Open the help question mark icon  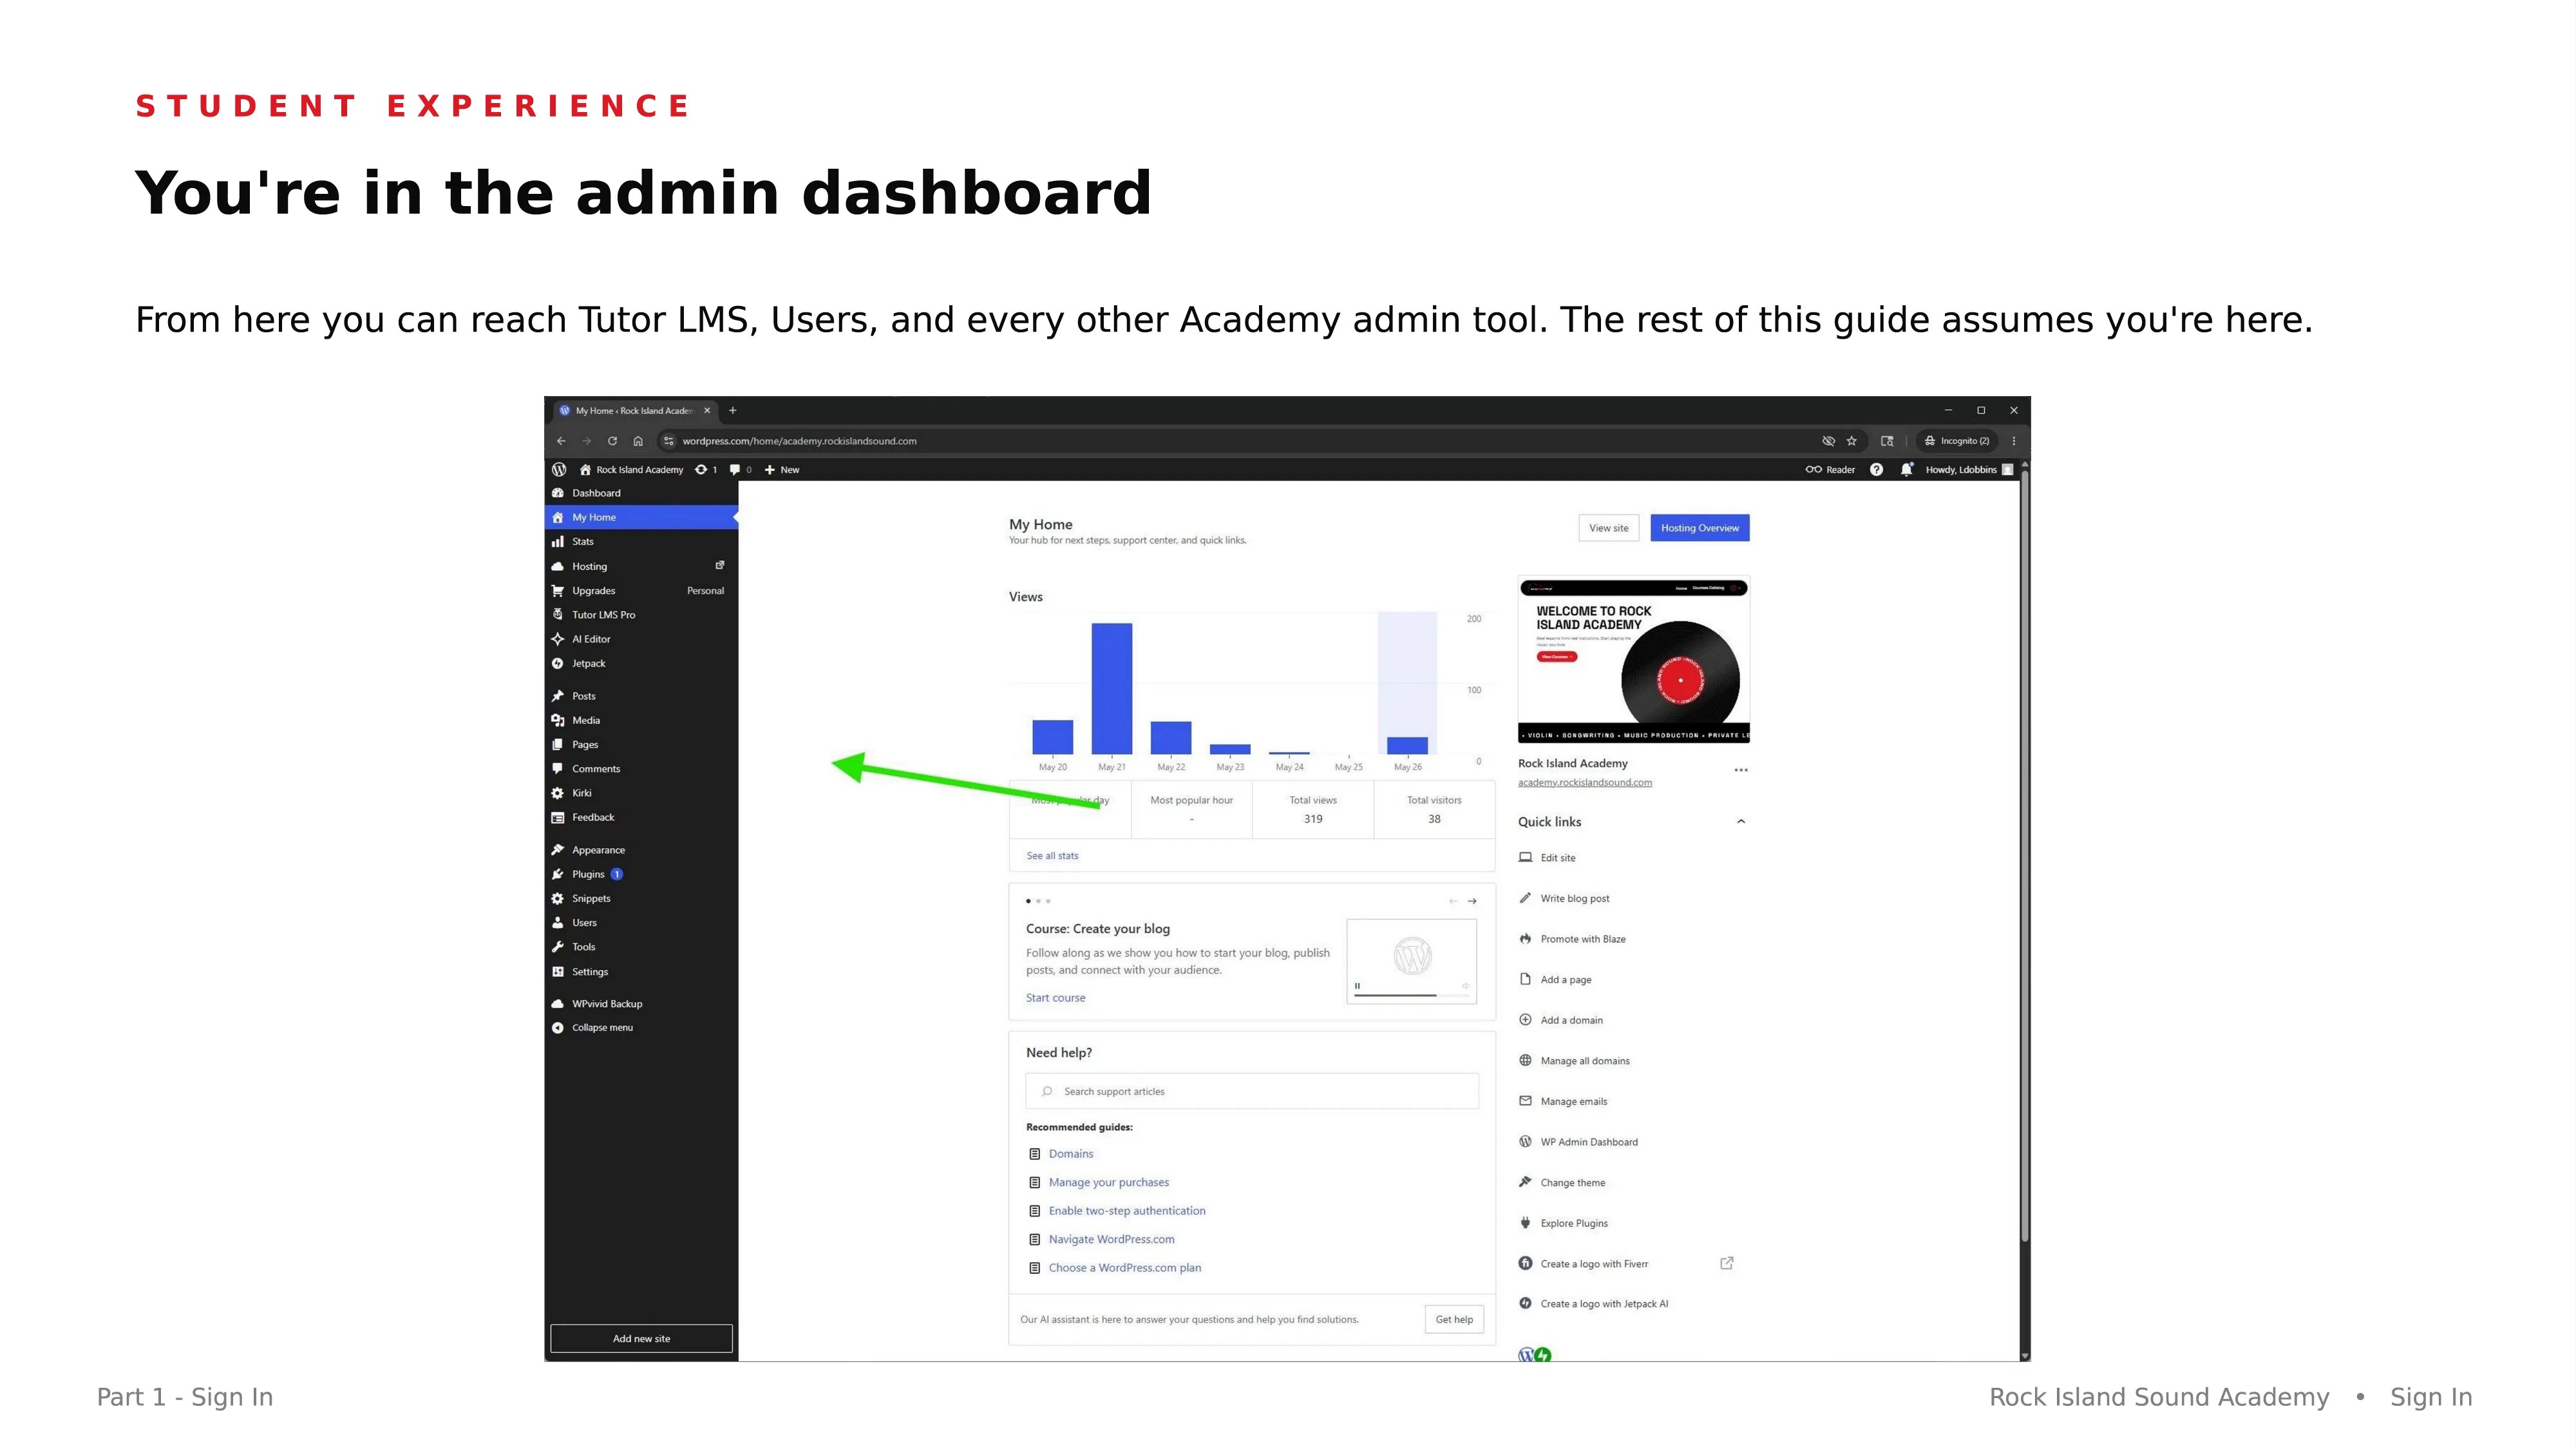point(1876,469)
